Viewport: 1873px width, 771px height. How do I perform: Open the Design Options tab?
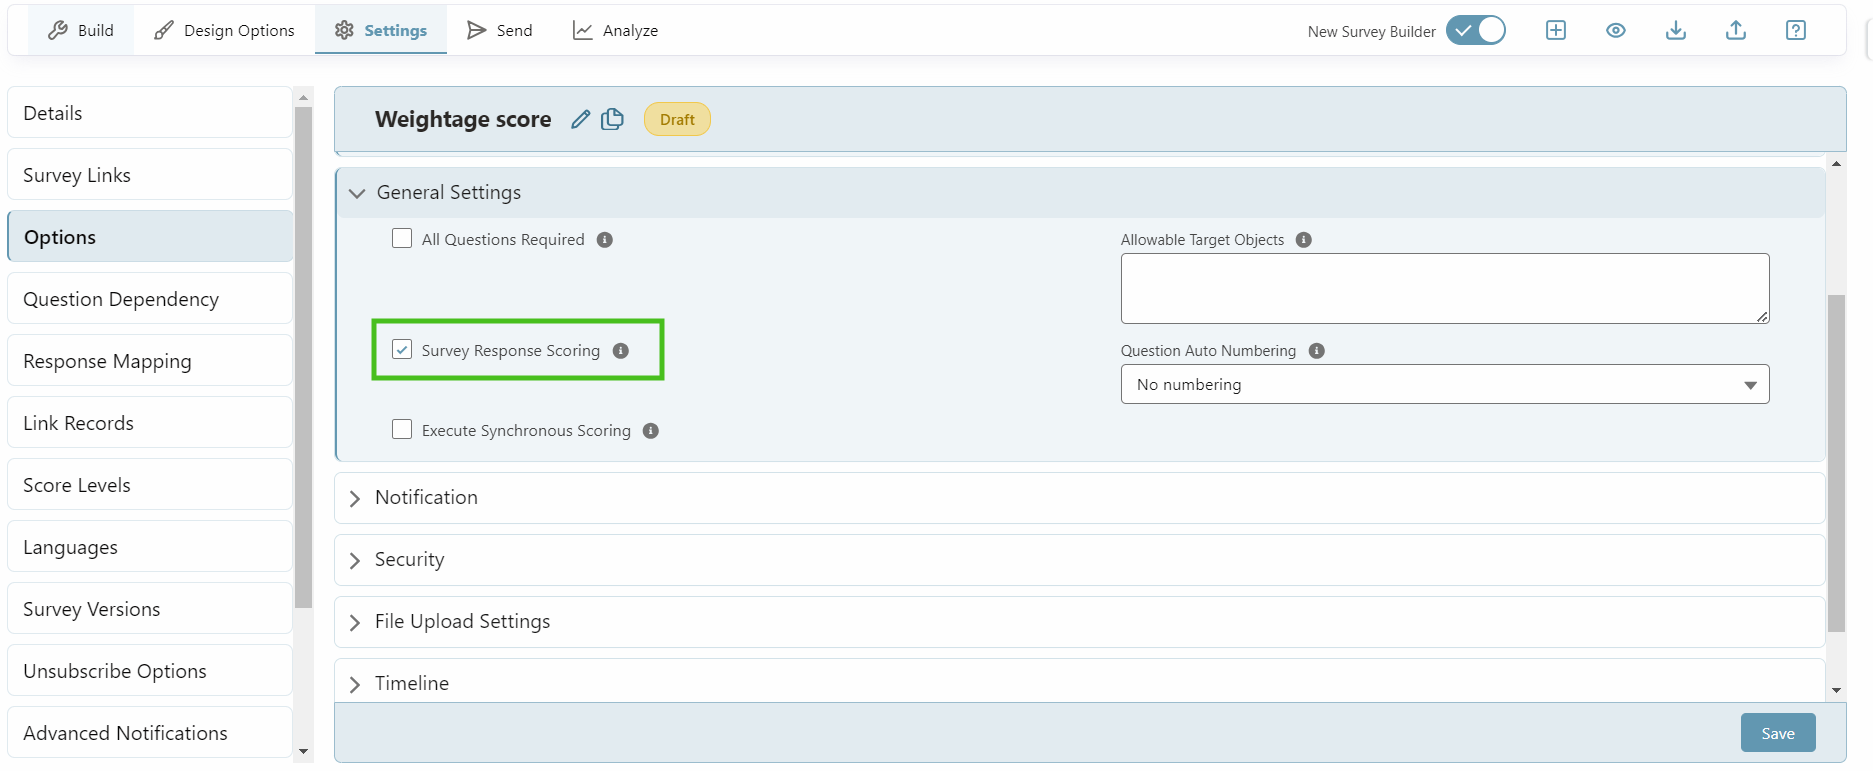click(x=224, y=30)
